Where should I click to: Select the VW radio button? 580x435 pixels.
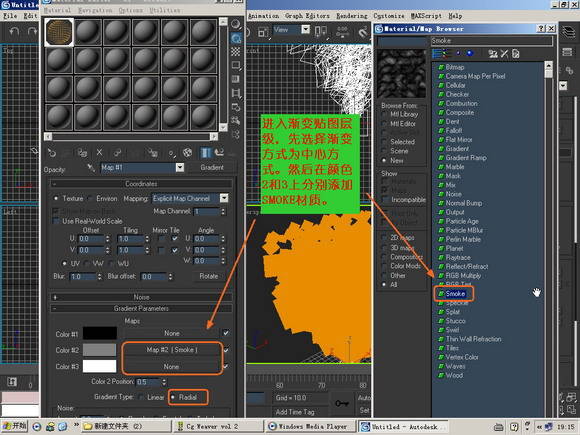(87, 264)
